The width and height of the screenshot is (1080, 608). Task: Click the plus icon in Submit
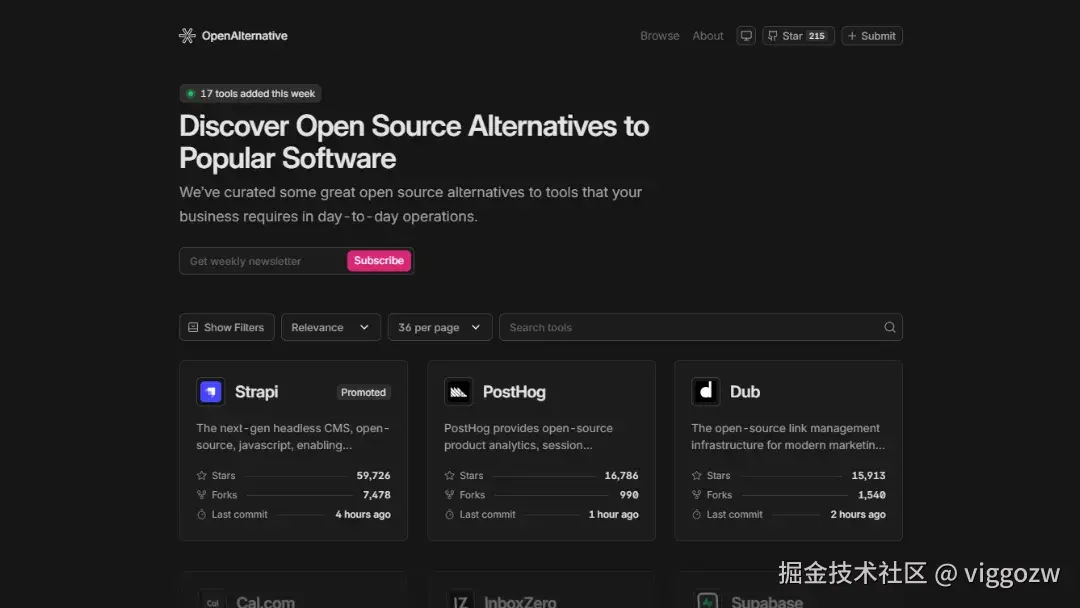852,36
